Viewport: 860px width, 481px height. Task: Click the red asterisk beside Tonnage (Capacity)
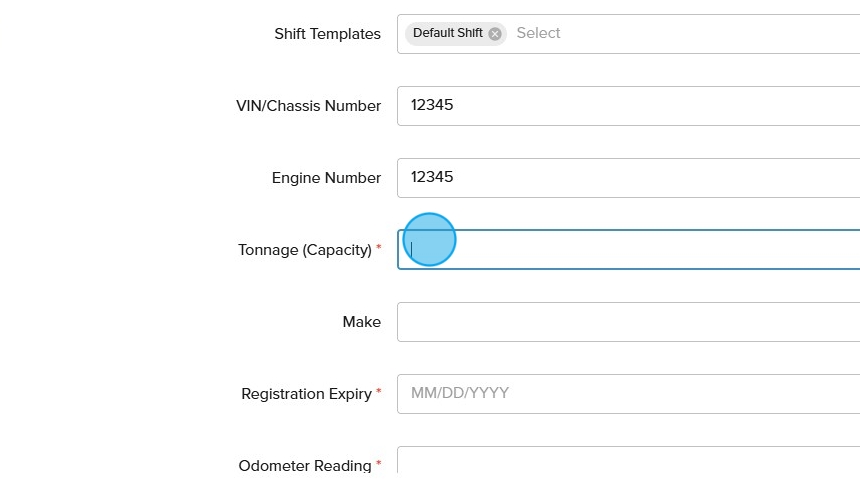tap(379, 248)
